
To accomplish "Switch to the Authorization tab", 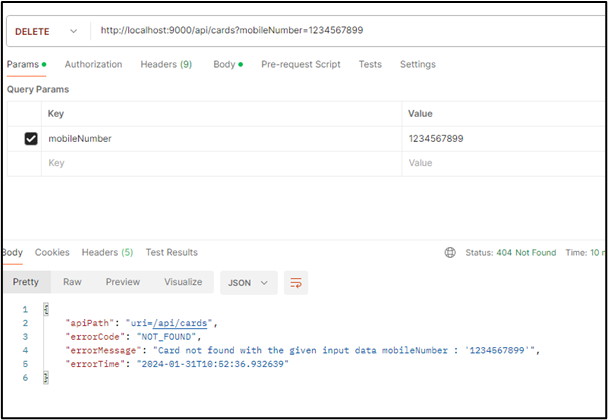I will [93, 65].
